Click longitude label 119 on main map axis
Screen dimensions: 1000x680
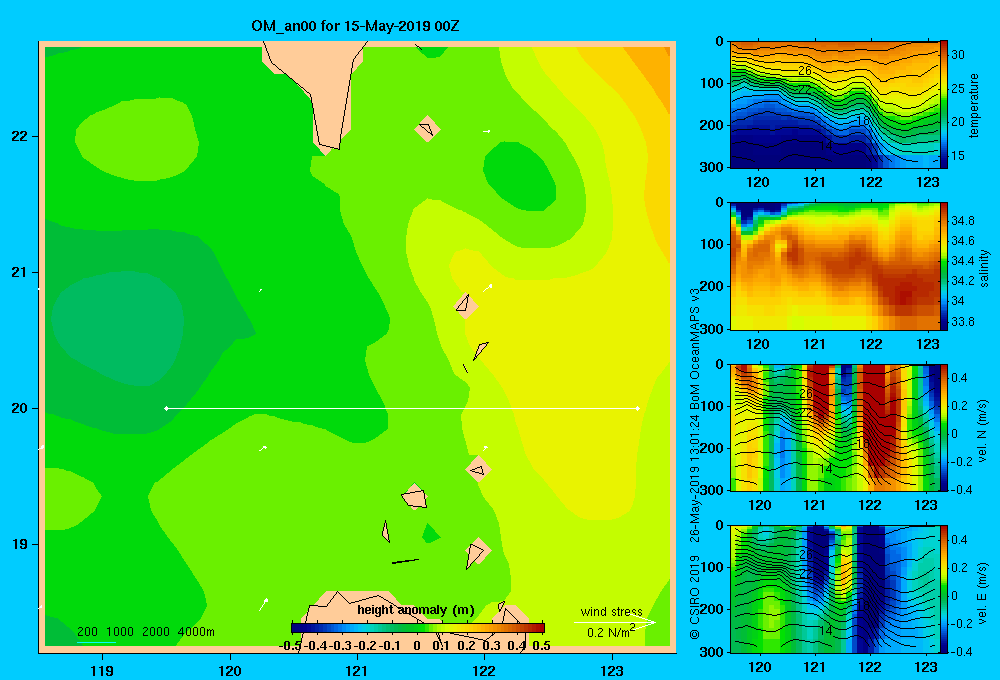coord(102,670)
